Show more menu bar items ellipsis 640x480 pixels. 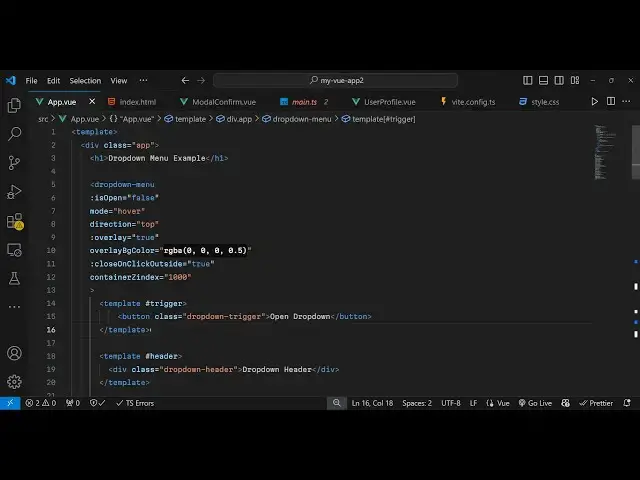(x=143, y=80)
